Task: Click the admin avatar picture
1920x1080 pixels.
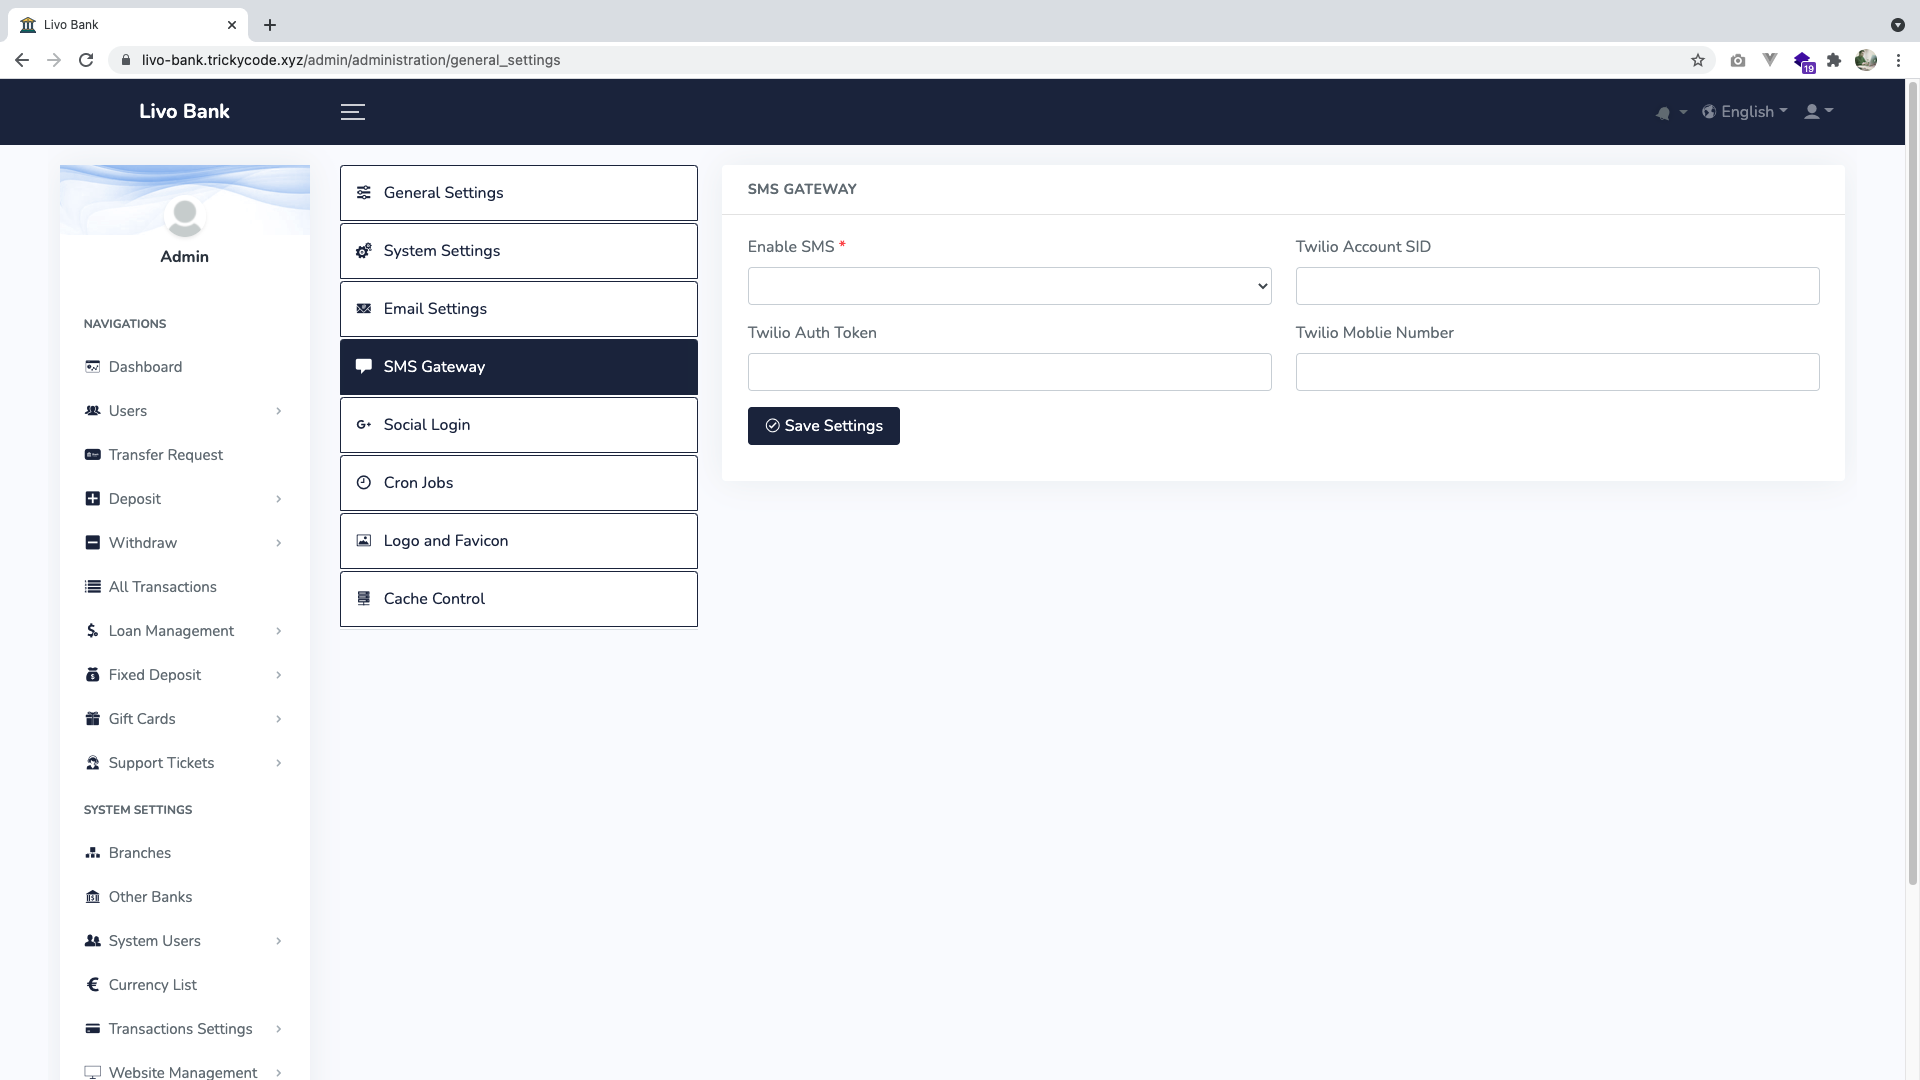Action: (185, 216)
